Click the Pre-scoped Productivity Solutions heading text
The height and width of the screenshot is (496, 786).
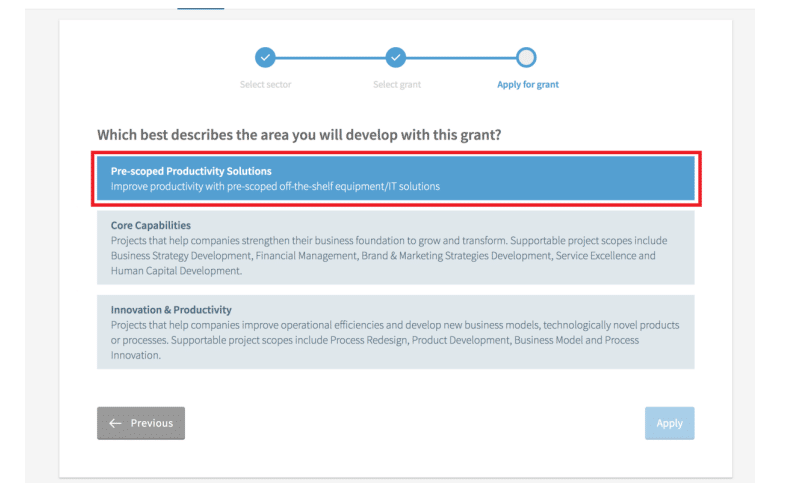click(x=191, y=172)
